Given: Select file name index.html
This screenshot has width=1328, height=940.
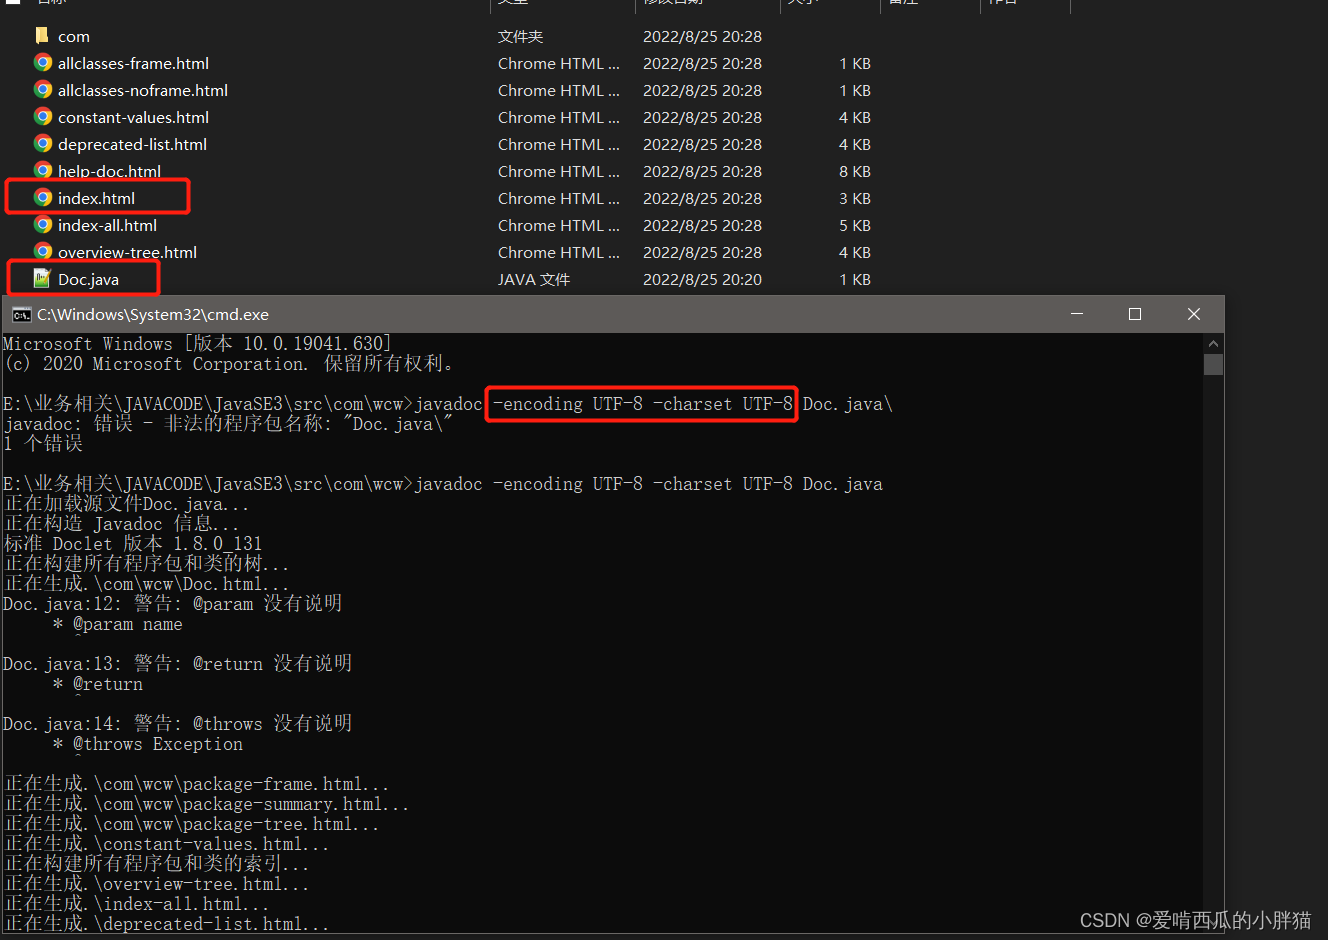Looking at the screenshot, I should point(96,198).
